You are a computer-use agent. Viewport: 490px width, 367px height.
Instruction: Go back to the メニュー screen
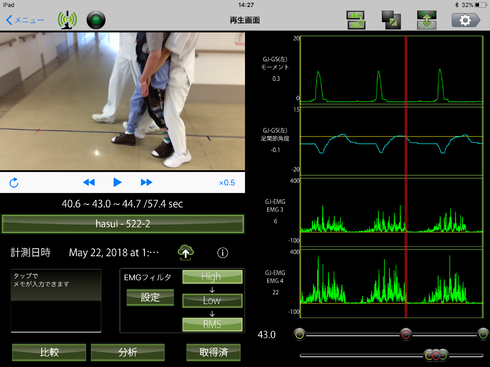coord(25,20)
